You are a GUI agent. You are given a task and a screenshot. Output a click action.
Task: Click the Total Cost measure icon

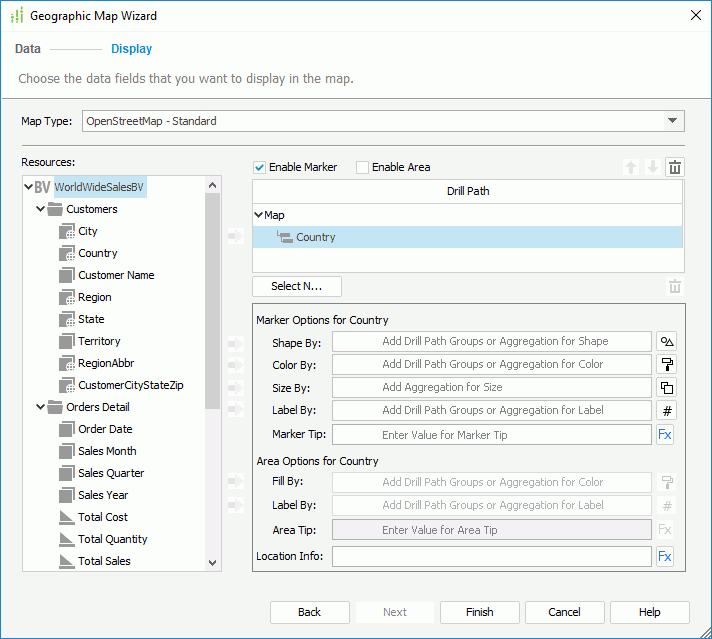pos(67,517)
